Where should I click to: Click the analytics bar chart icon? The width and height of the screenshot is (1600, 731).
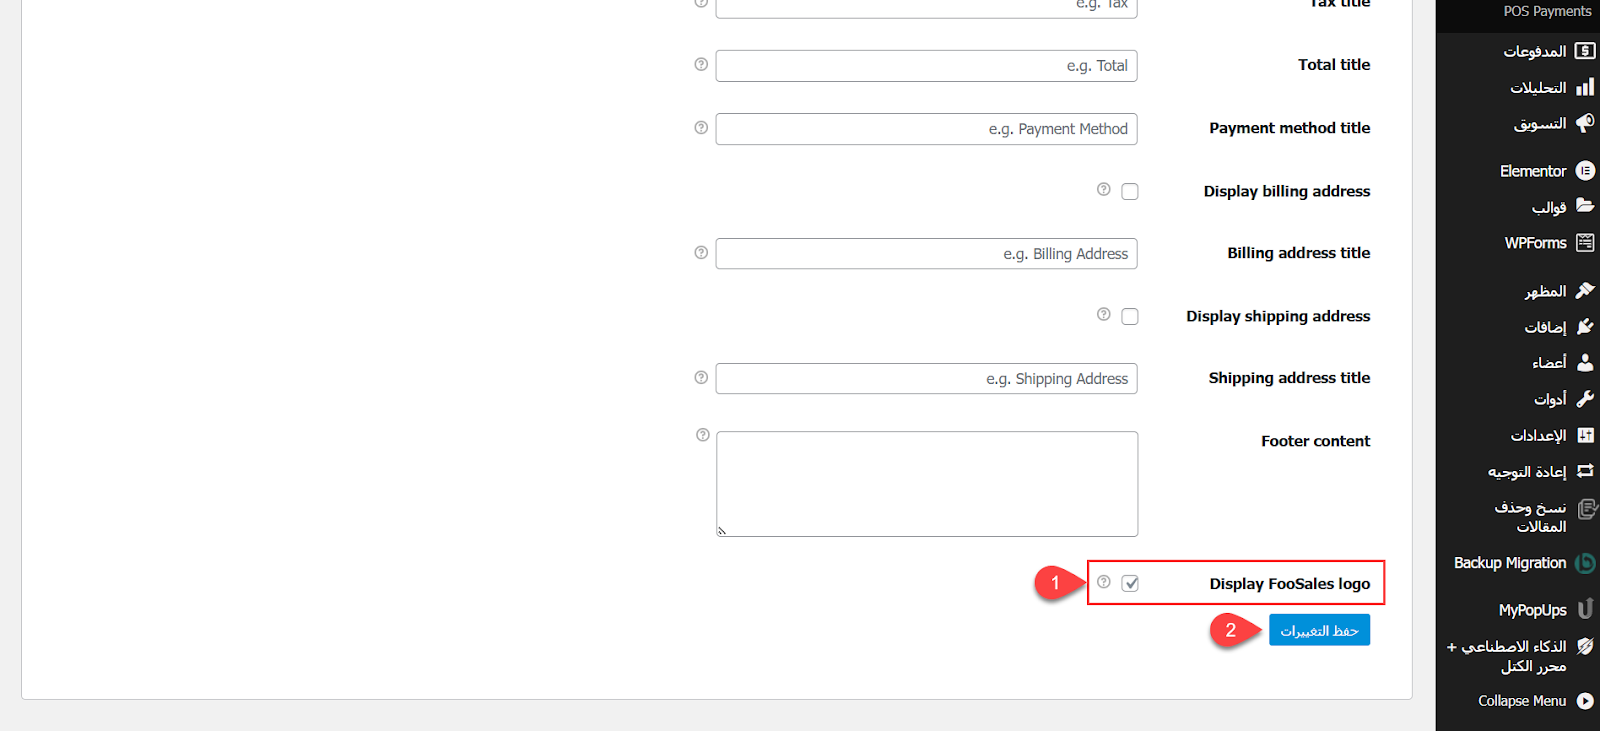(1585, 88)
